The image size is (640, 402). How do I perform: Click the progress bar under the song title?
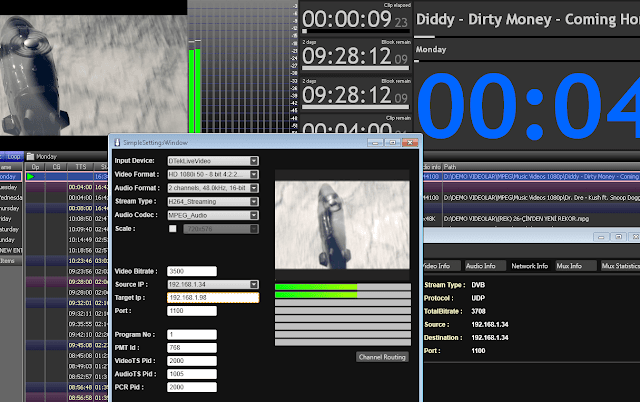coord(527,37)
